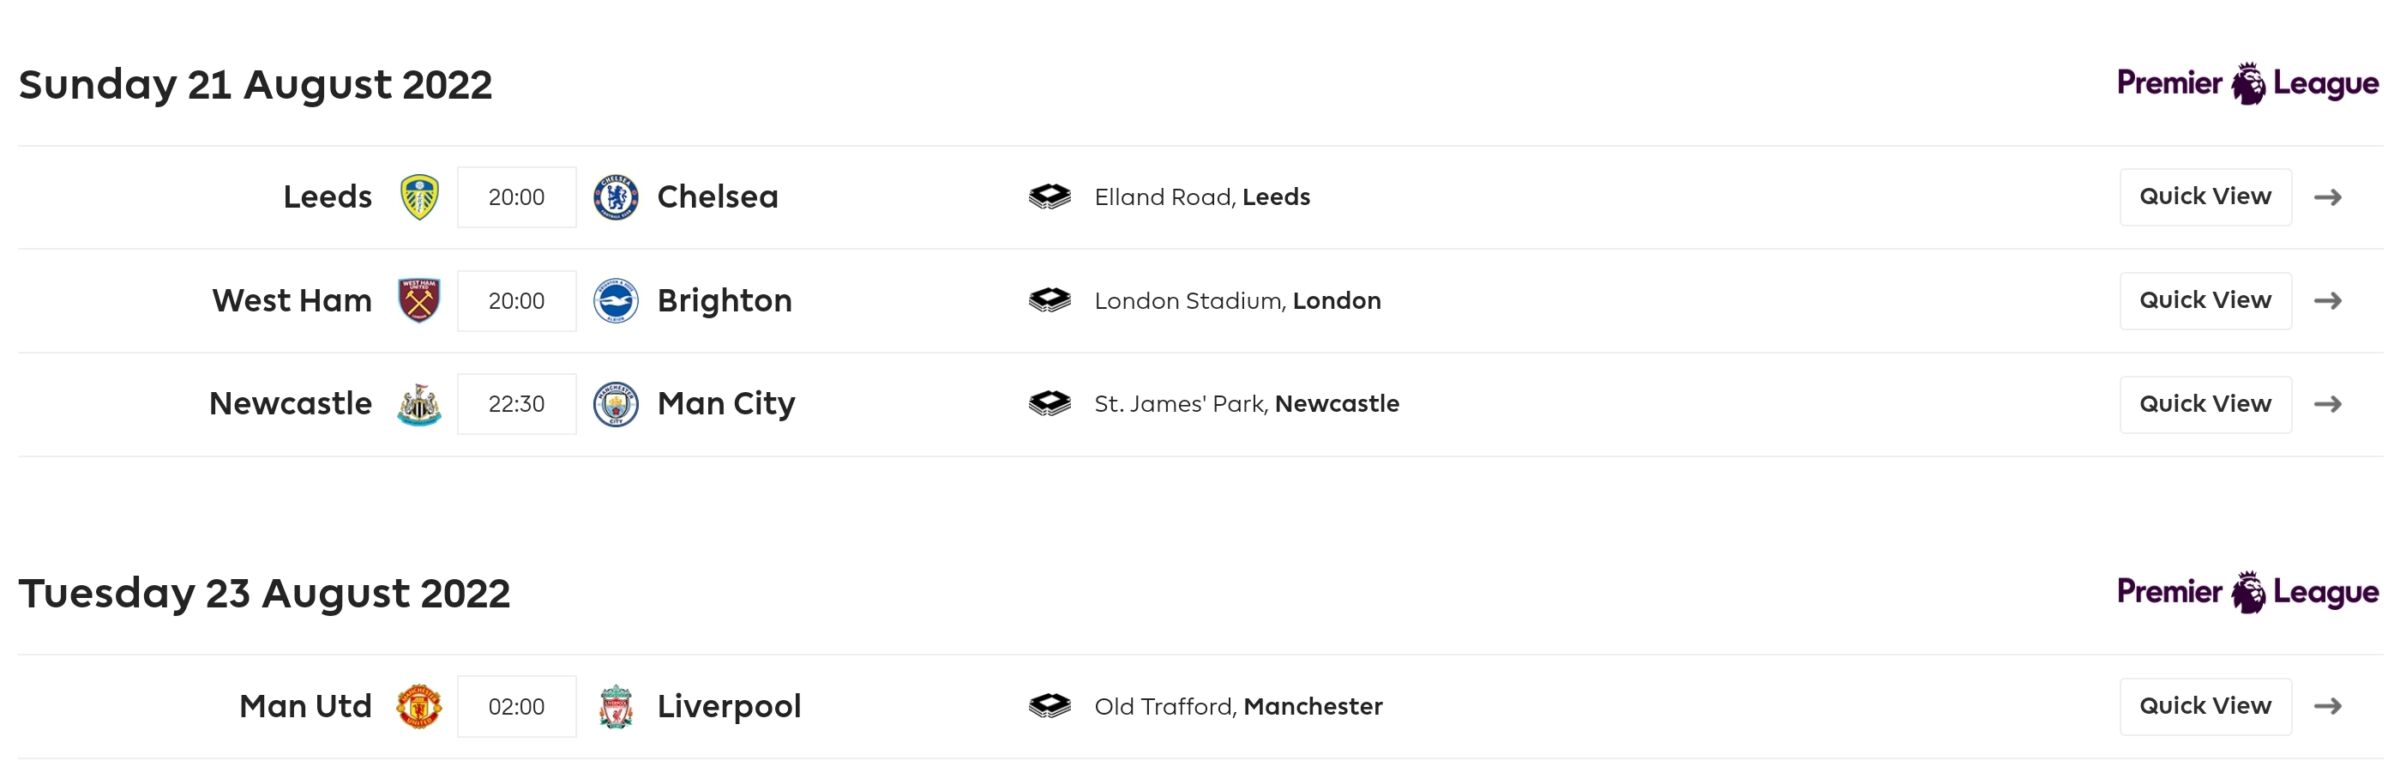This screenshot has height=779, width=2400.
Task: Select the Brighton team name
Action: pos(724,300)
